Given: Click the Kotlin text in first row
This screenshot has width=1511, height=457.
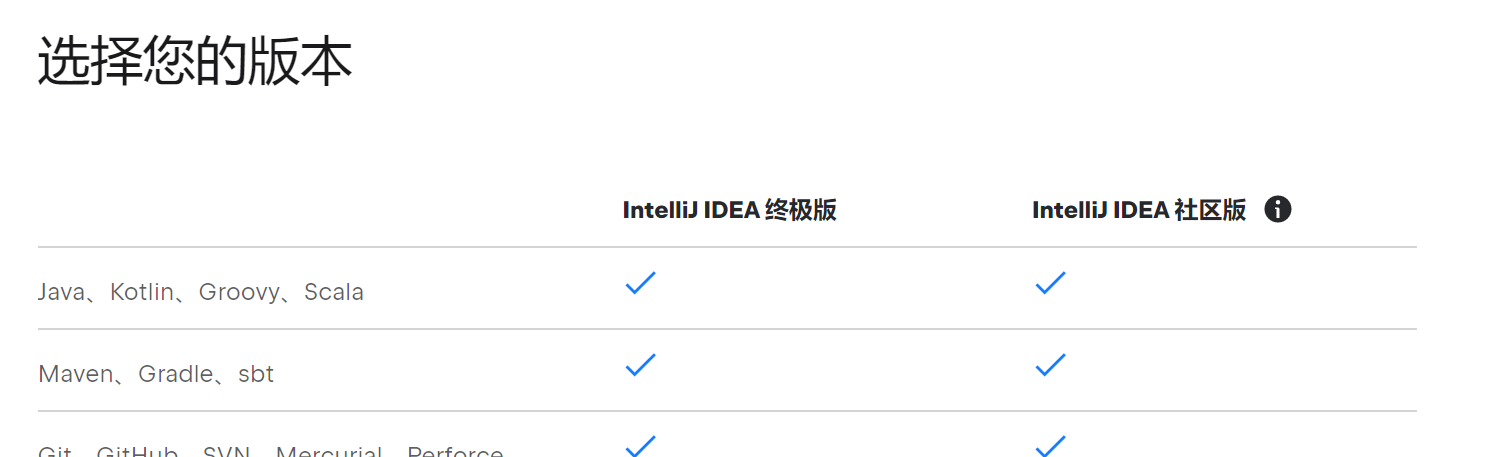Looking at the screenshot, I should point(141,293).
